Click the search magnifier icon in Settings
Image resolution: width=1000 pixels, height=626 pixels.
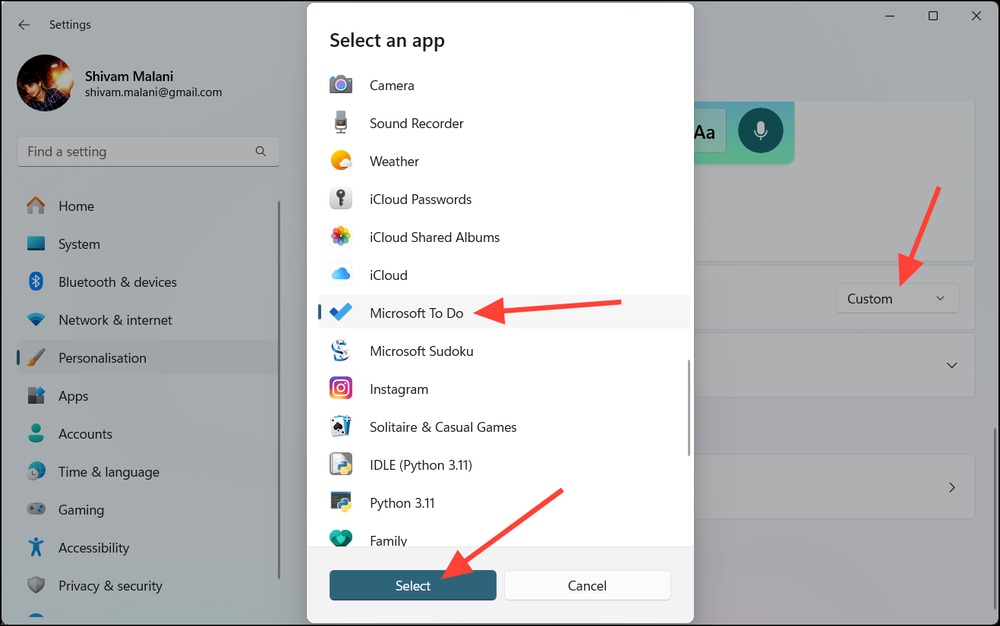[261, 151]
